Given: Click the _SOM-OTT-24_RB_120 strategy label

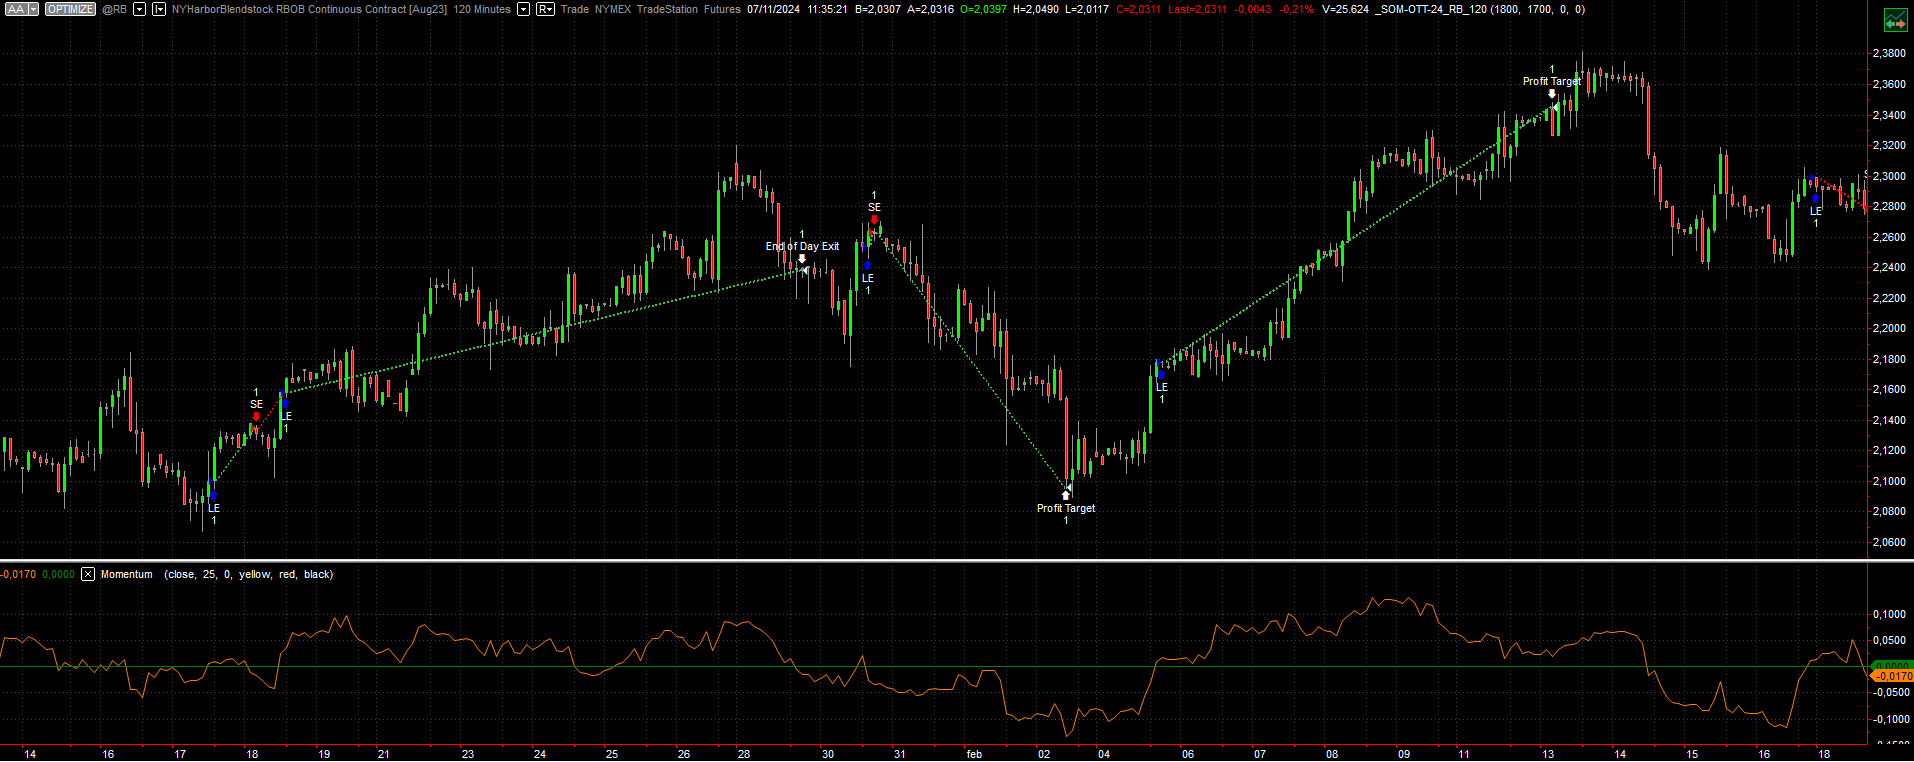Looking at the screenshot, I should [1430, 9].
